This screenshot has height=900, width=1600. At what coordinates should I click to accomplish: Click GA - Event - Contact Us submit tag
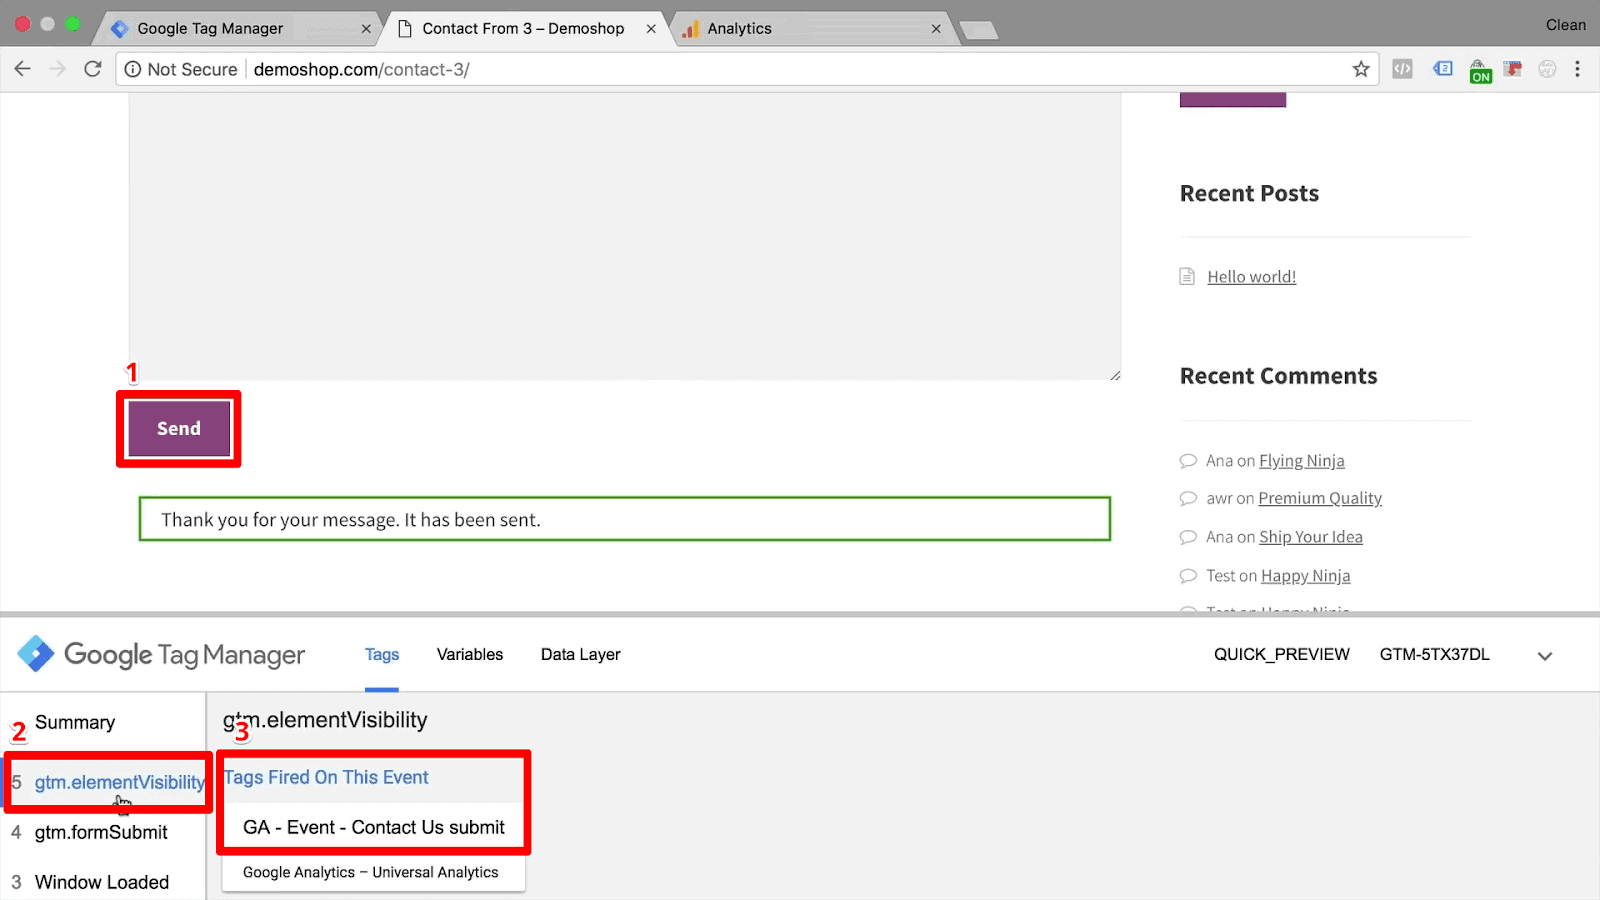pos(374,827)
